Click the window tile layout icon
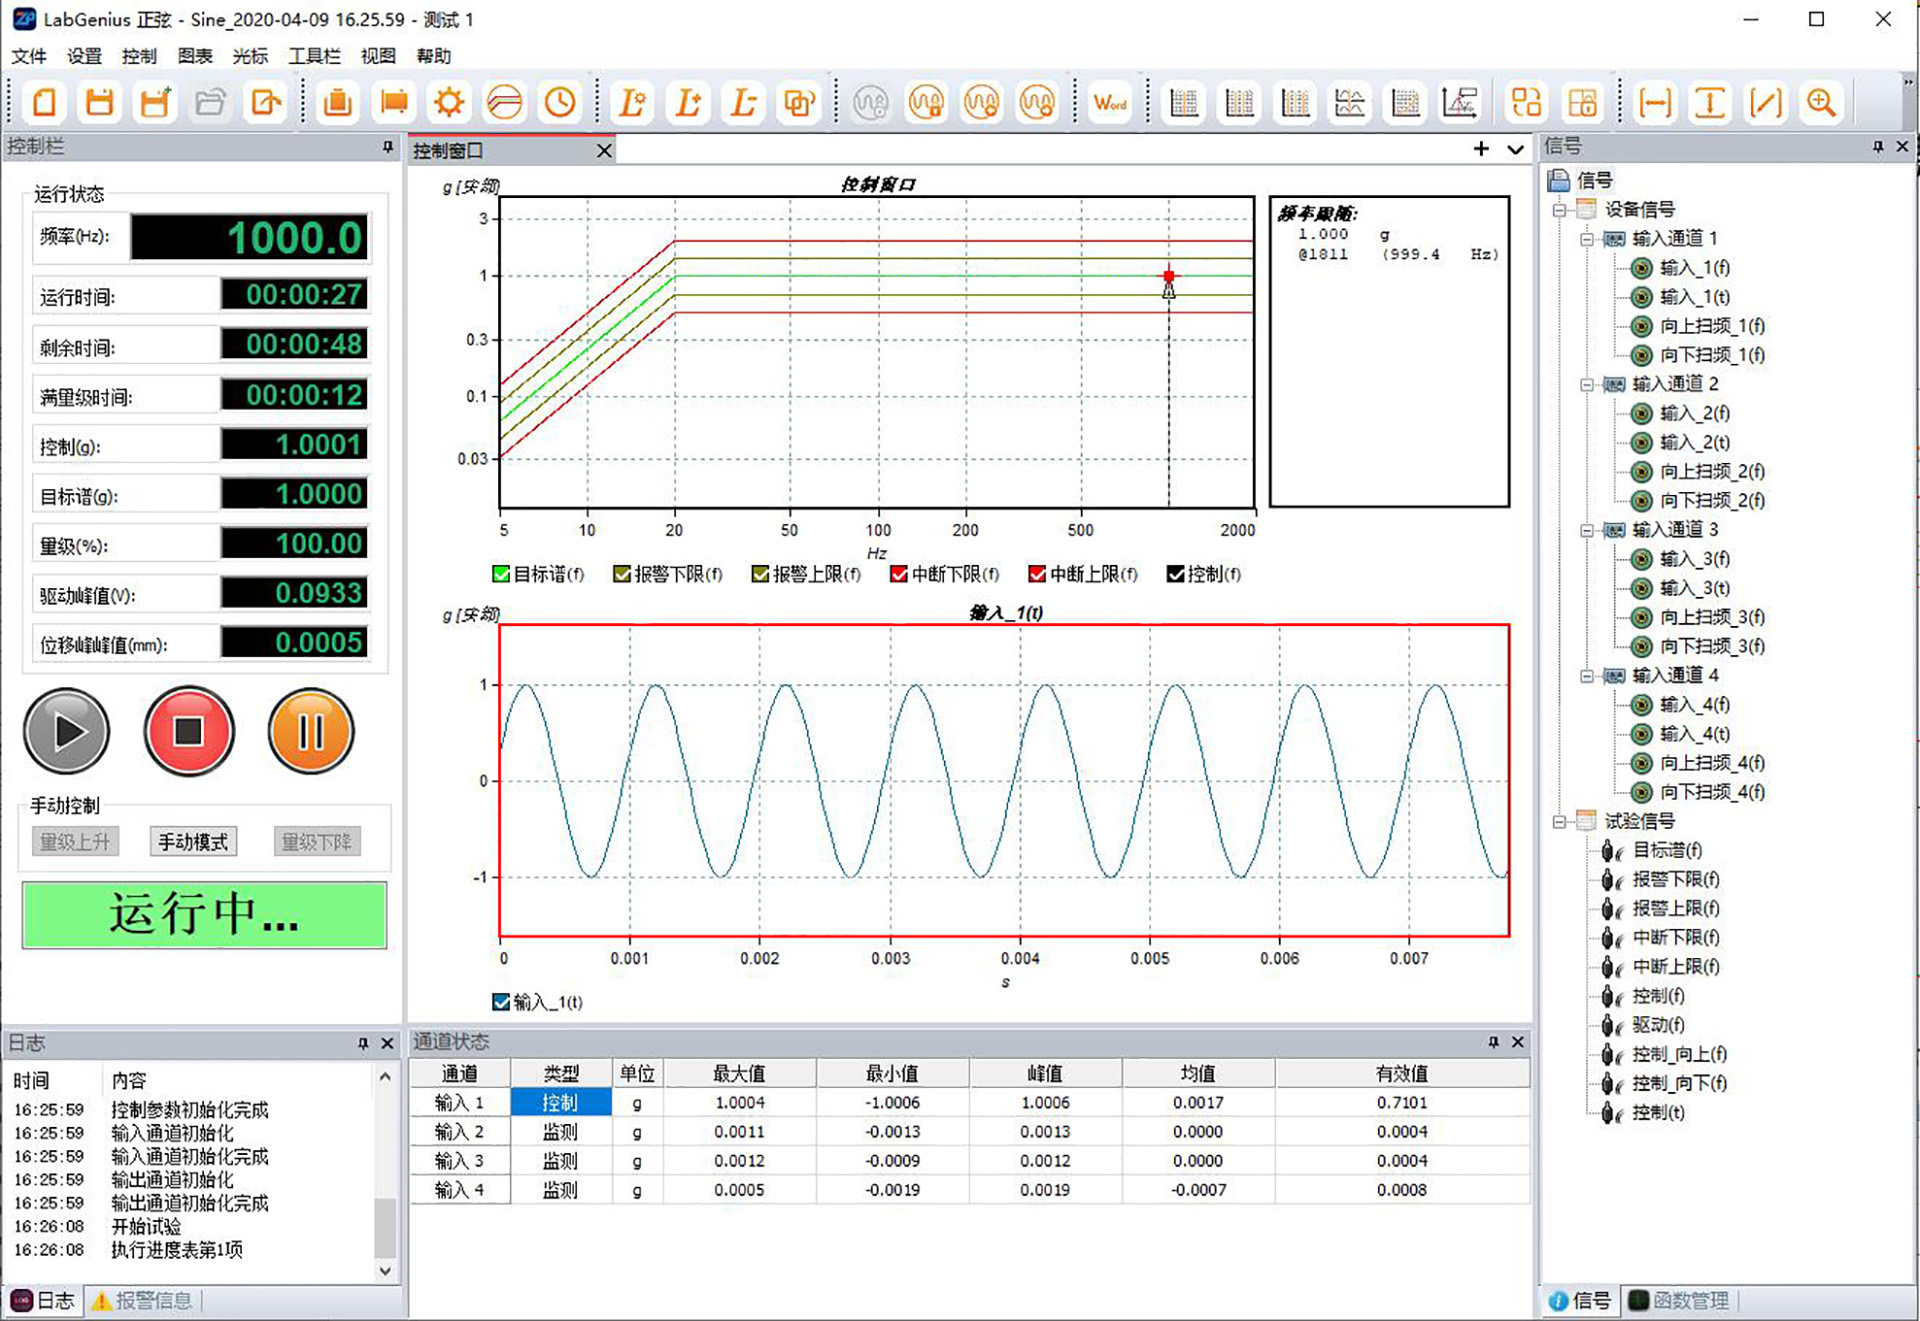Viewport: 1920px width, 1321px height. point(1526,102)
